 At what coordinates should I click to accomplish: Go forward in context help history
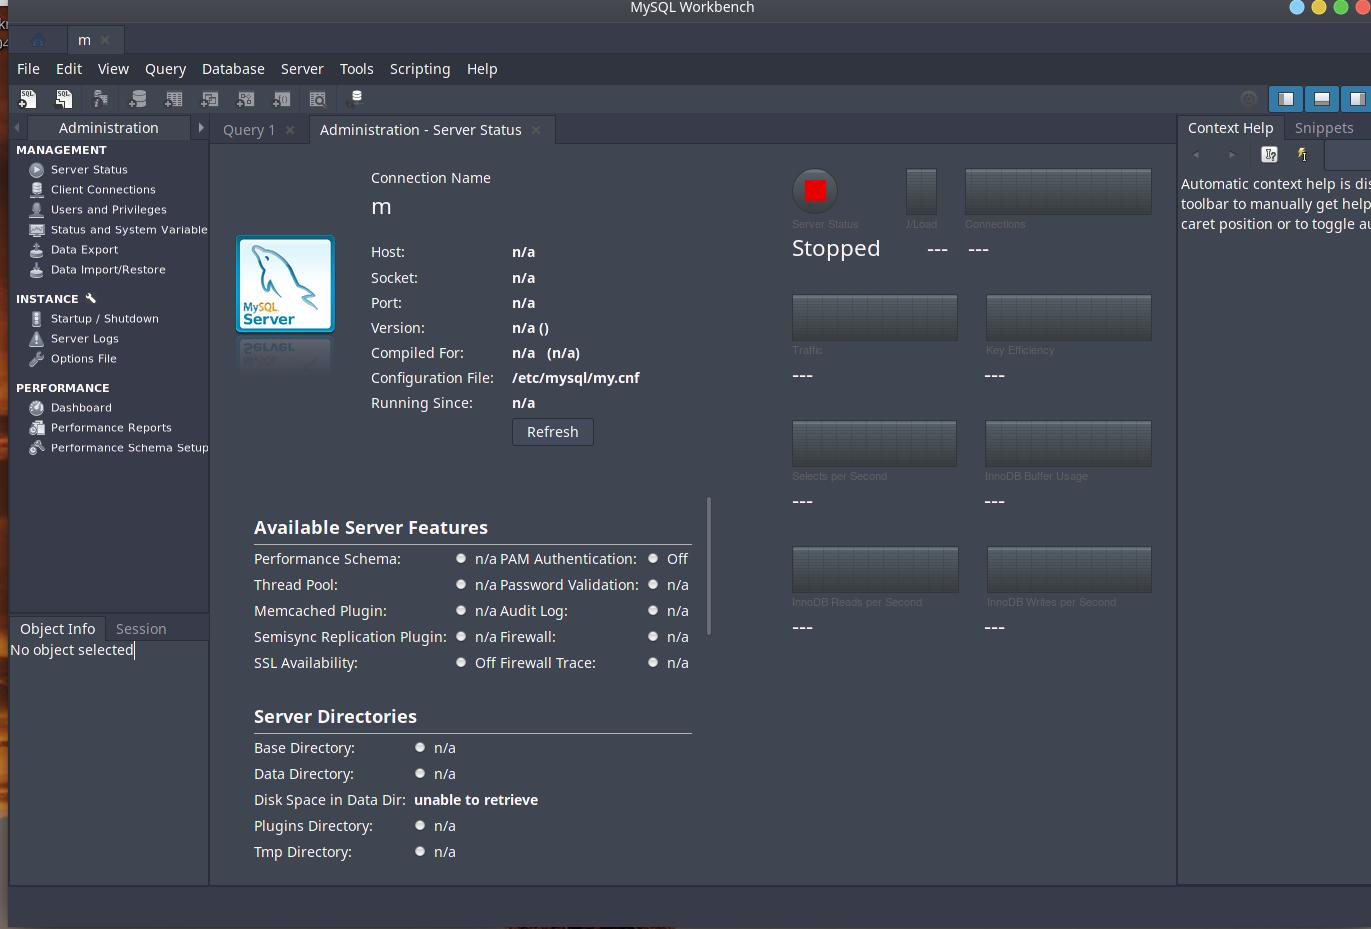tap(1232, 155)
